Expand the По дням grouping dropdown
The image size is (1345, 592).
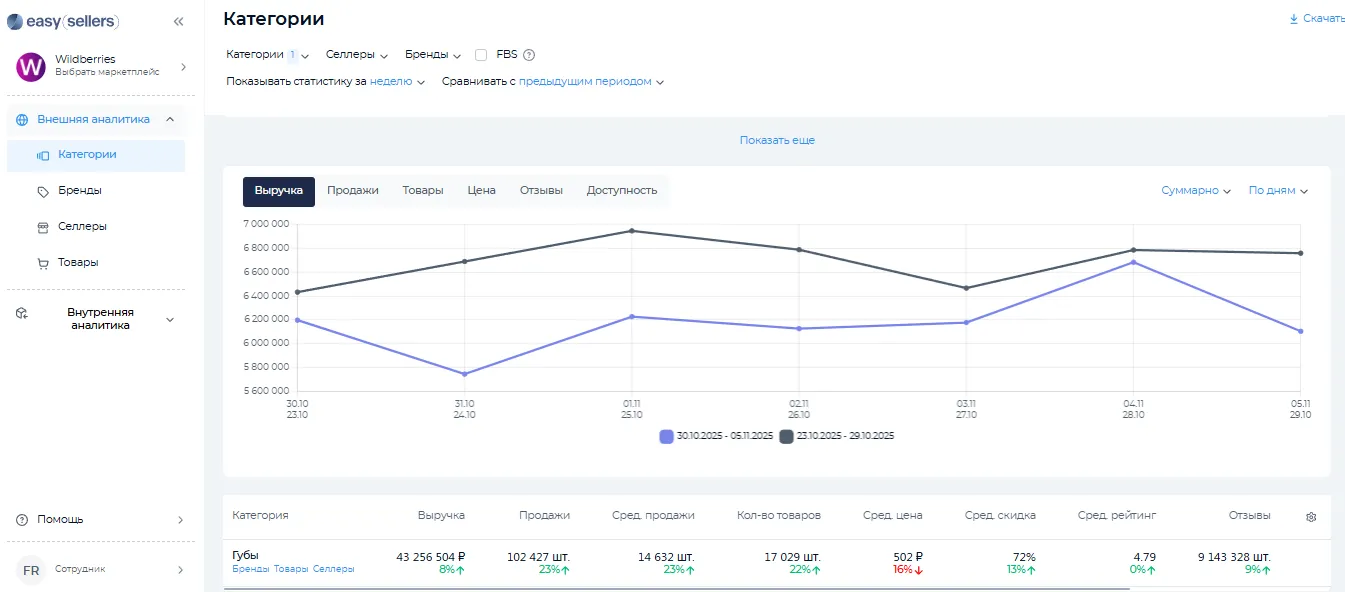[1278, 191]
